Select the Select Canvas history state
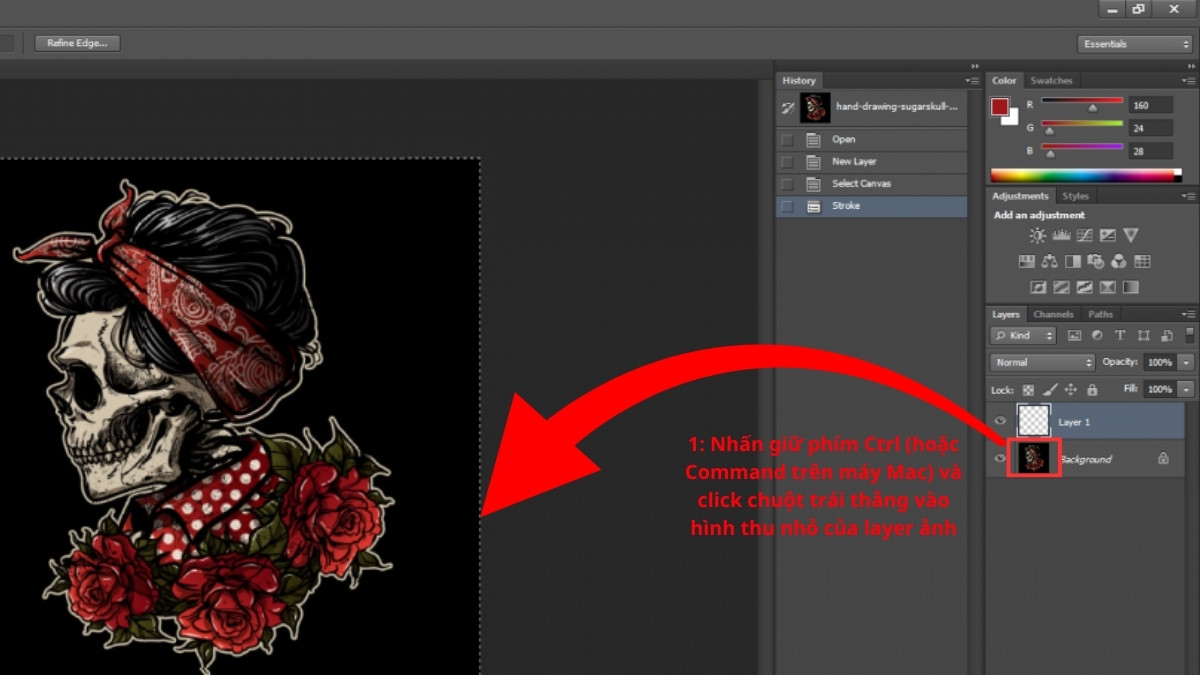The width and height of the screenshot is (1200, 675). point(872,184)
